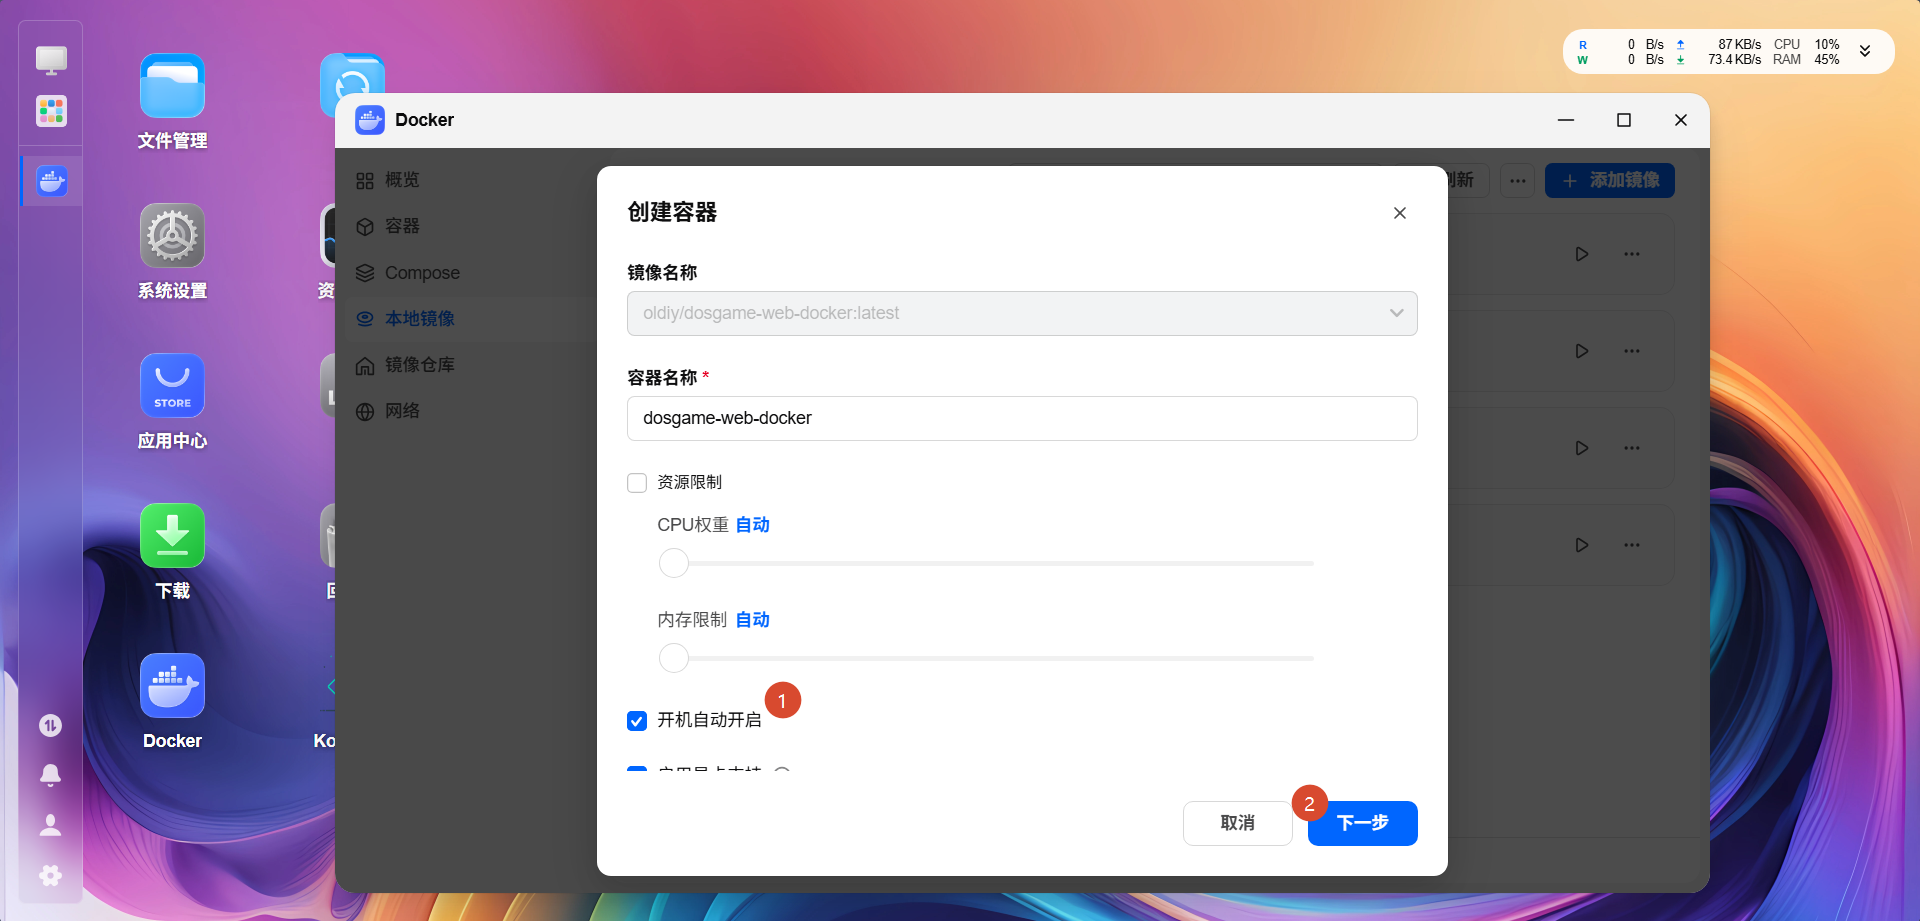Run the fourth image row play icon
This screenshot has width=1920, height=921.
pos(1582,545)
